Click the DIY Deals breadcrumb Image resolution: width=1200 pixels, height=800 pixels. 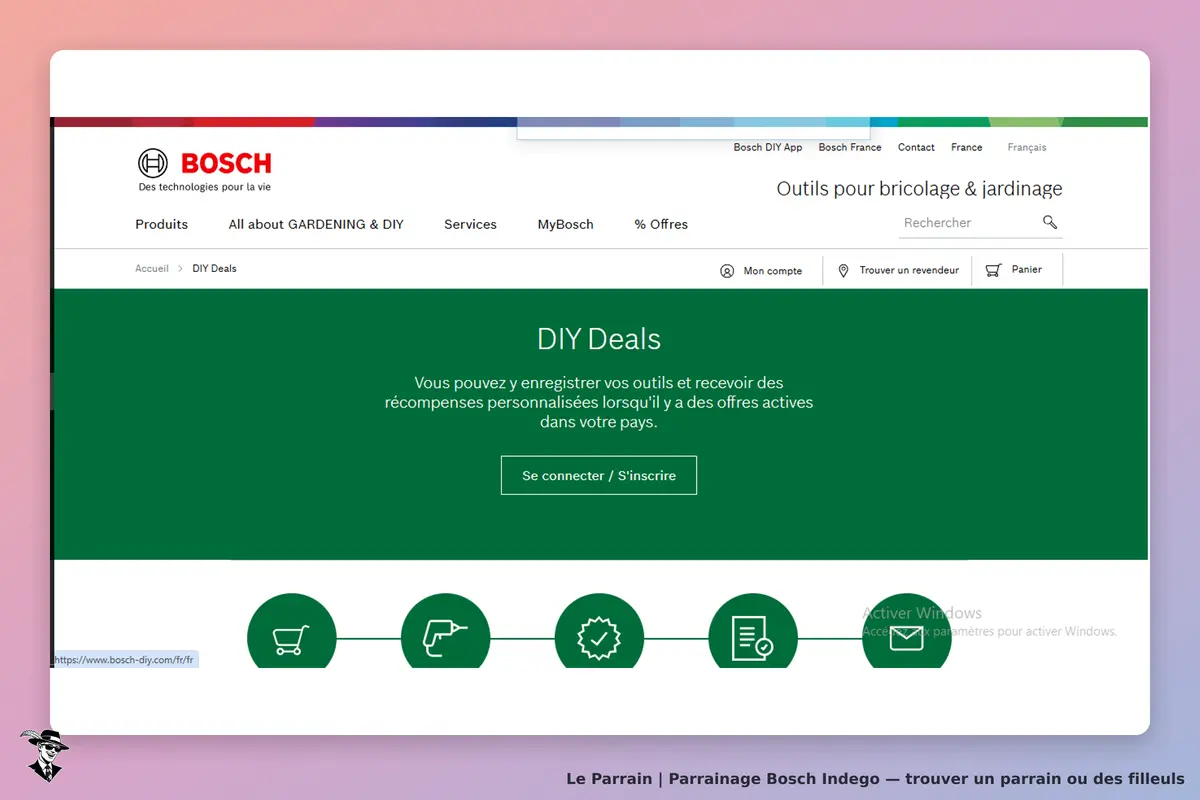click(x=214, y=268)
